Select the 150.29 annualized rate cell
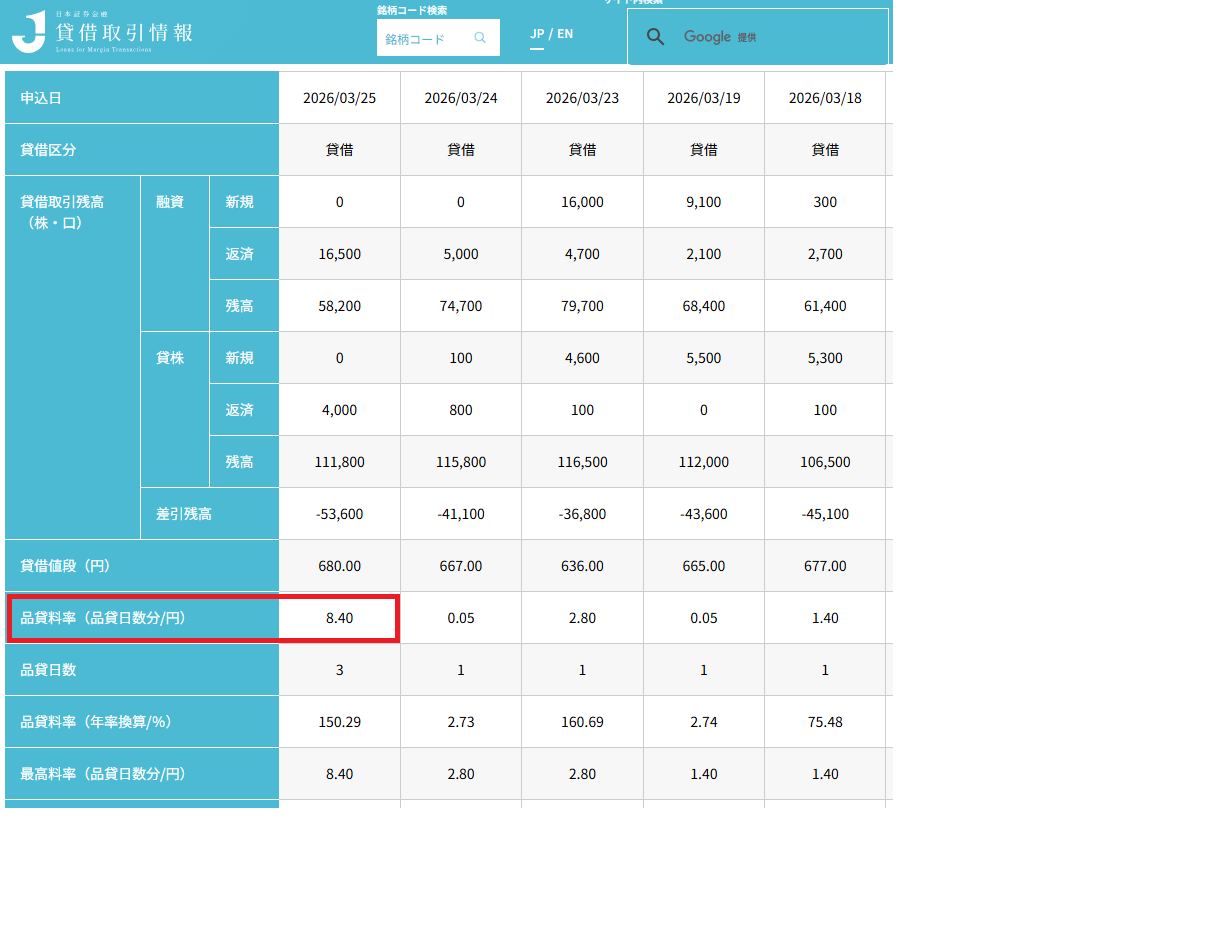Viewport: 1222px width, 932px height. pos(339,722)
